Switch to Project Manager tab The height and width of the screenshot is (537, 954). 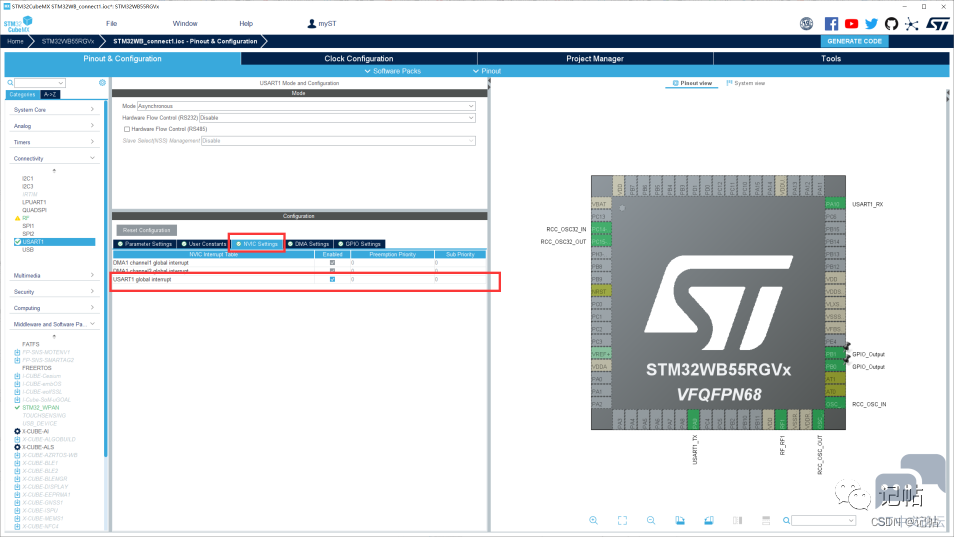pyautogui.click(x=595, y=58)
